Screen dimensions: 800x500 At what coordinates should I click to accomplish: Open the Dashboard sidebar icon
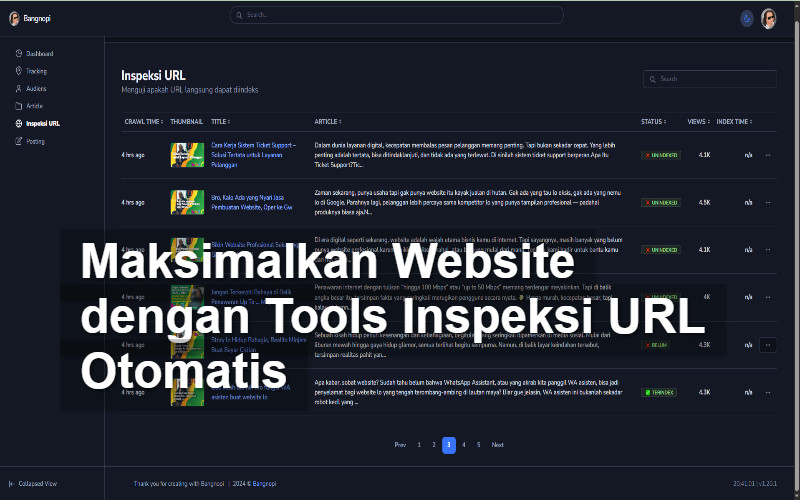tap(19, 53)
